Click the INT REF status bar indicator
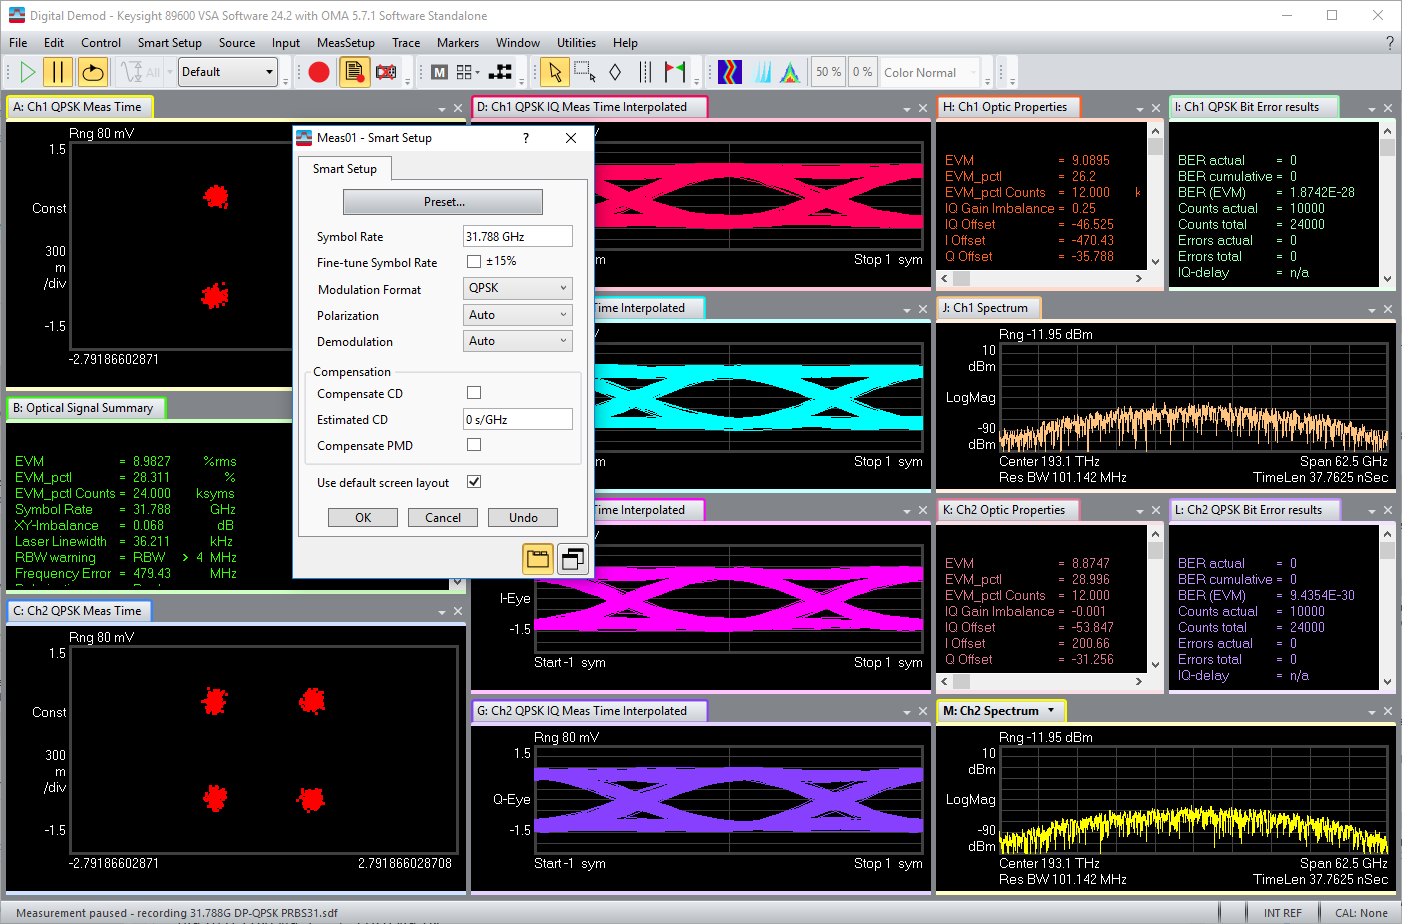This screenshot has width=1402, height=924. (1283, 913)
